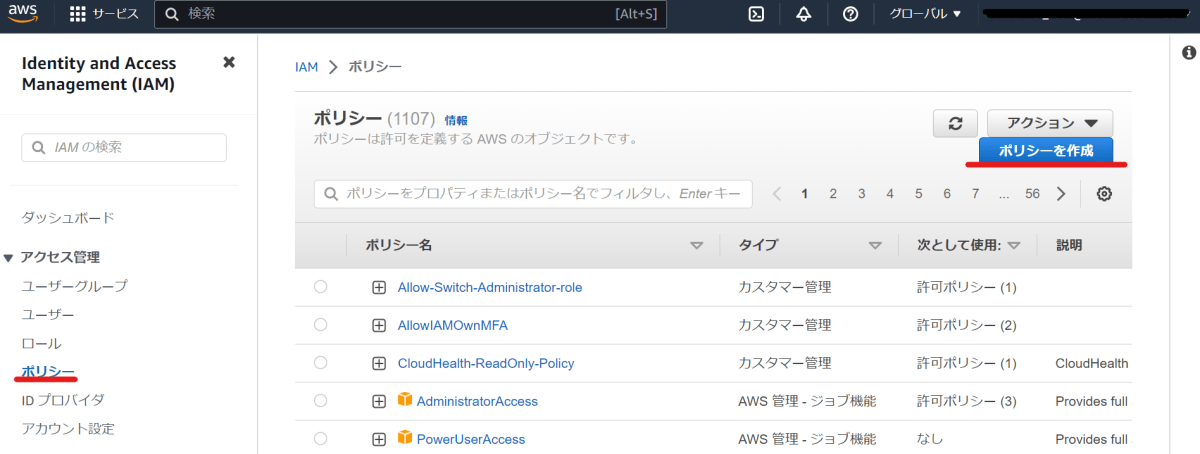Sort by 次として使用 column arrow
The image size is (1200, 454).
pyautogui.click(x=1013, y=245)
